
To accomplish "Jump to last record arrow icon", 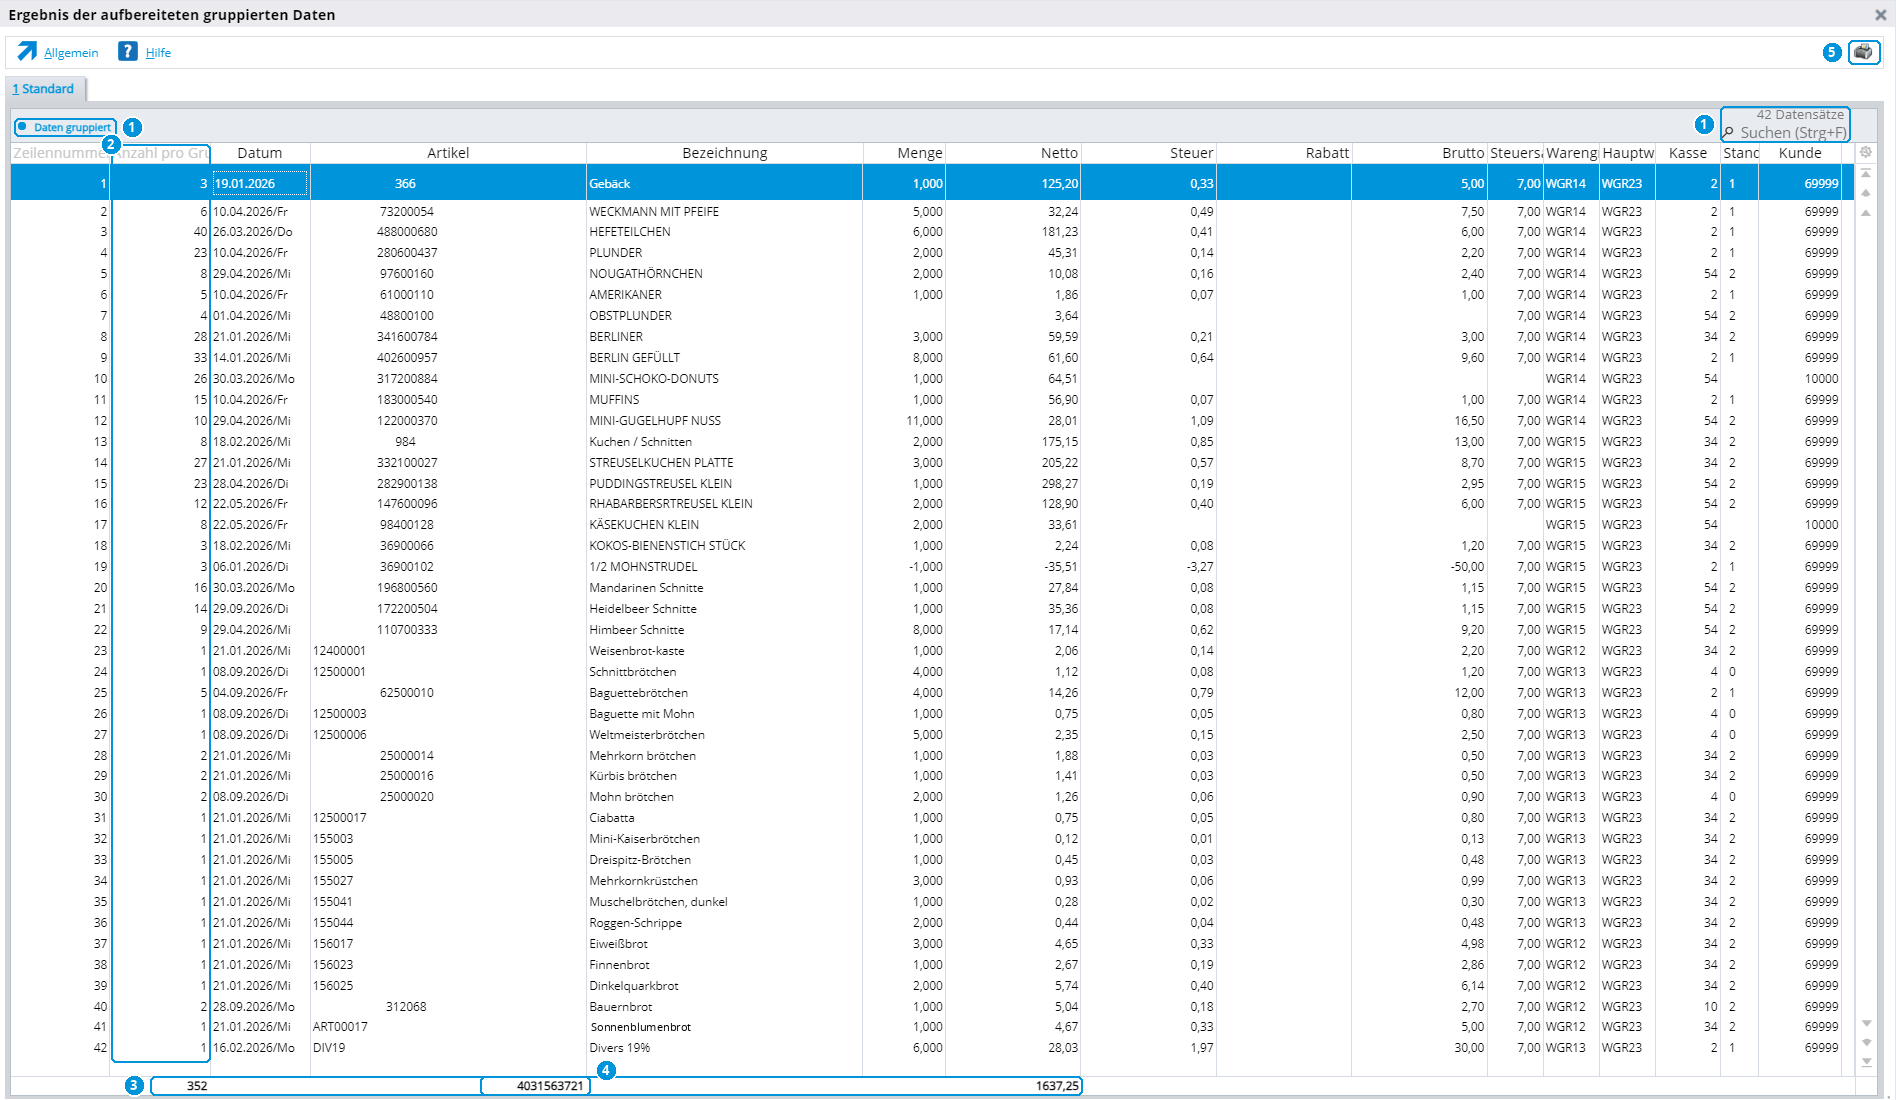I will (1866, 1062).
